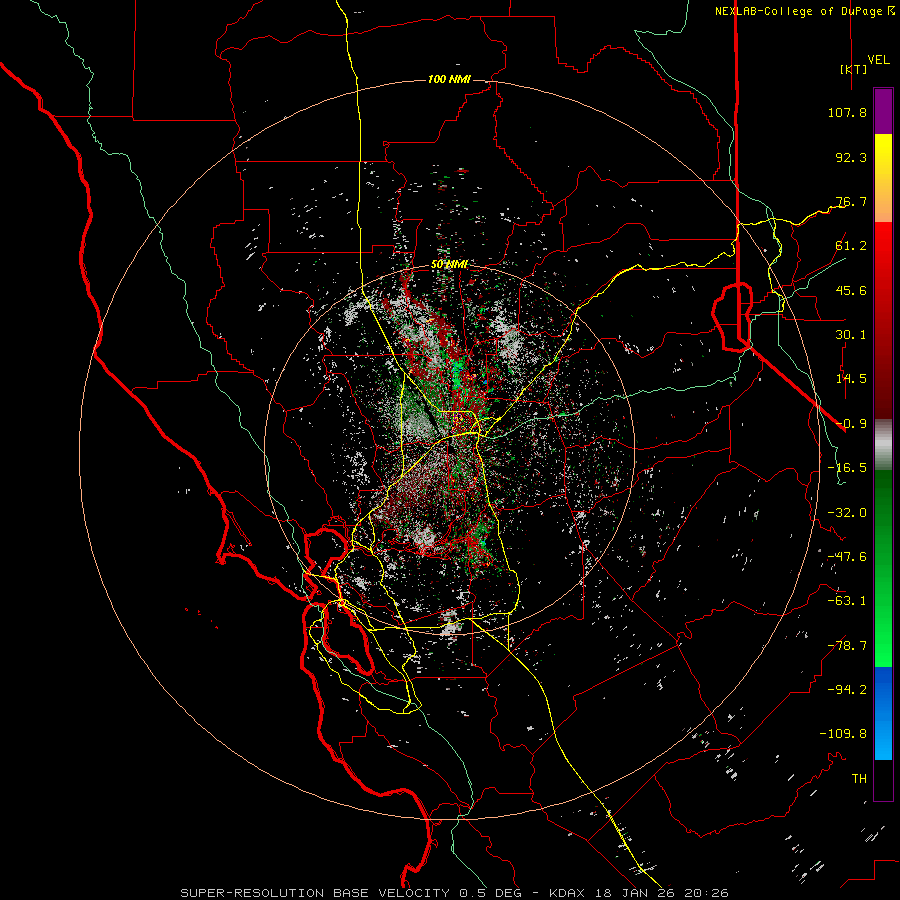Click the 100 NMI range ring label
The width and height of the screenshot is (900, 900).
pos(449,79)
